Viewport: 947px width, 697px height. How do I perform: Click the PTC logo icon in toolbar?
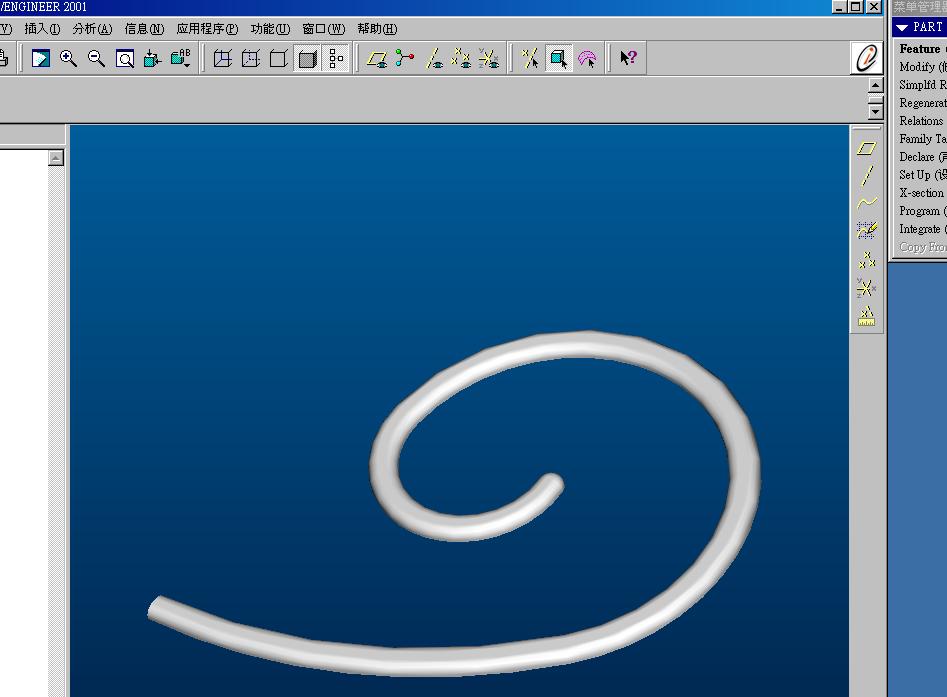pos(865,59)
